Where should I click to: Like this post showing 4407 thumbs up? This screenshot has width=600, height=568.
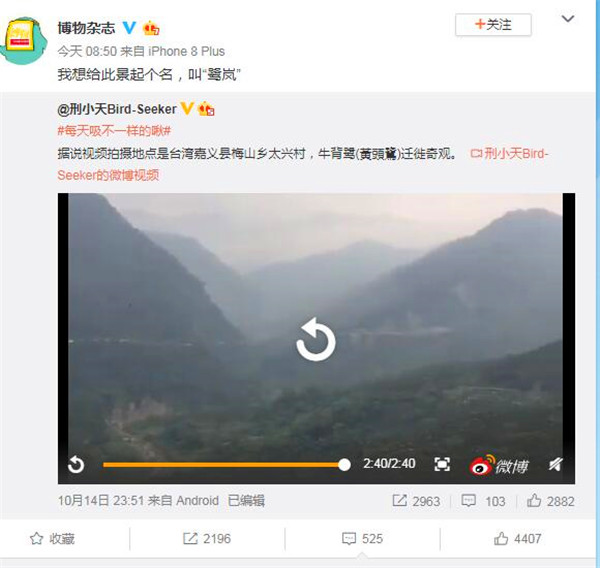tap(517, 539)
